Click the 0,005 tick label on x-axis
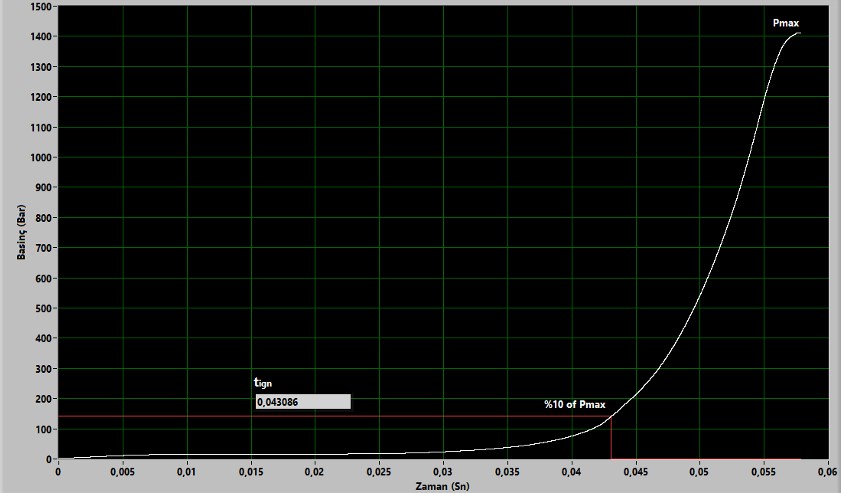 [122, 470]
